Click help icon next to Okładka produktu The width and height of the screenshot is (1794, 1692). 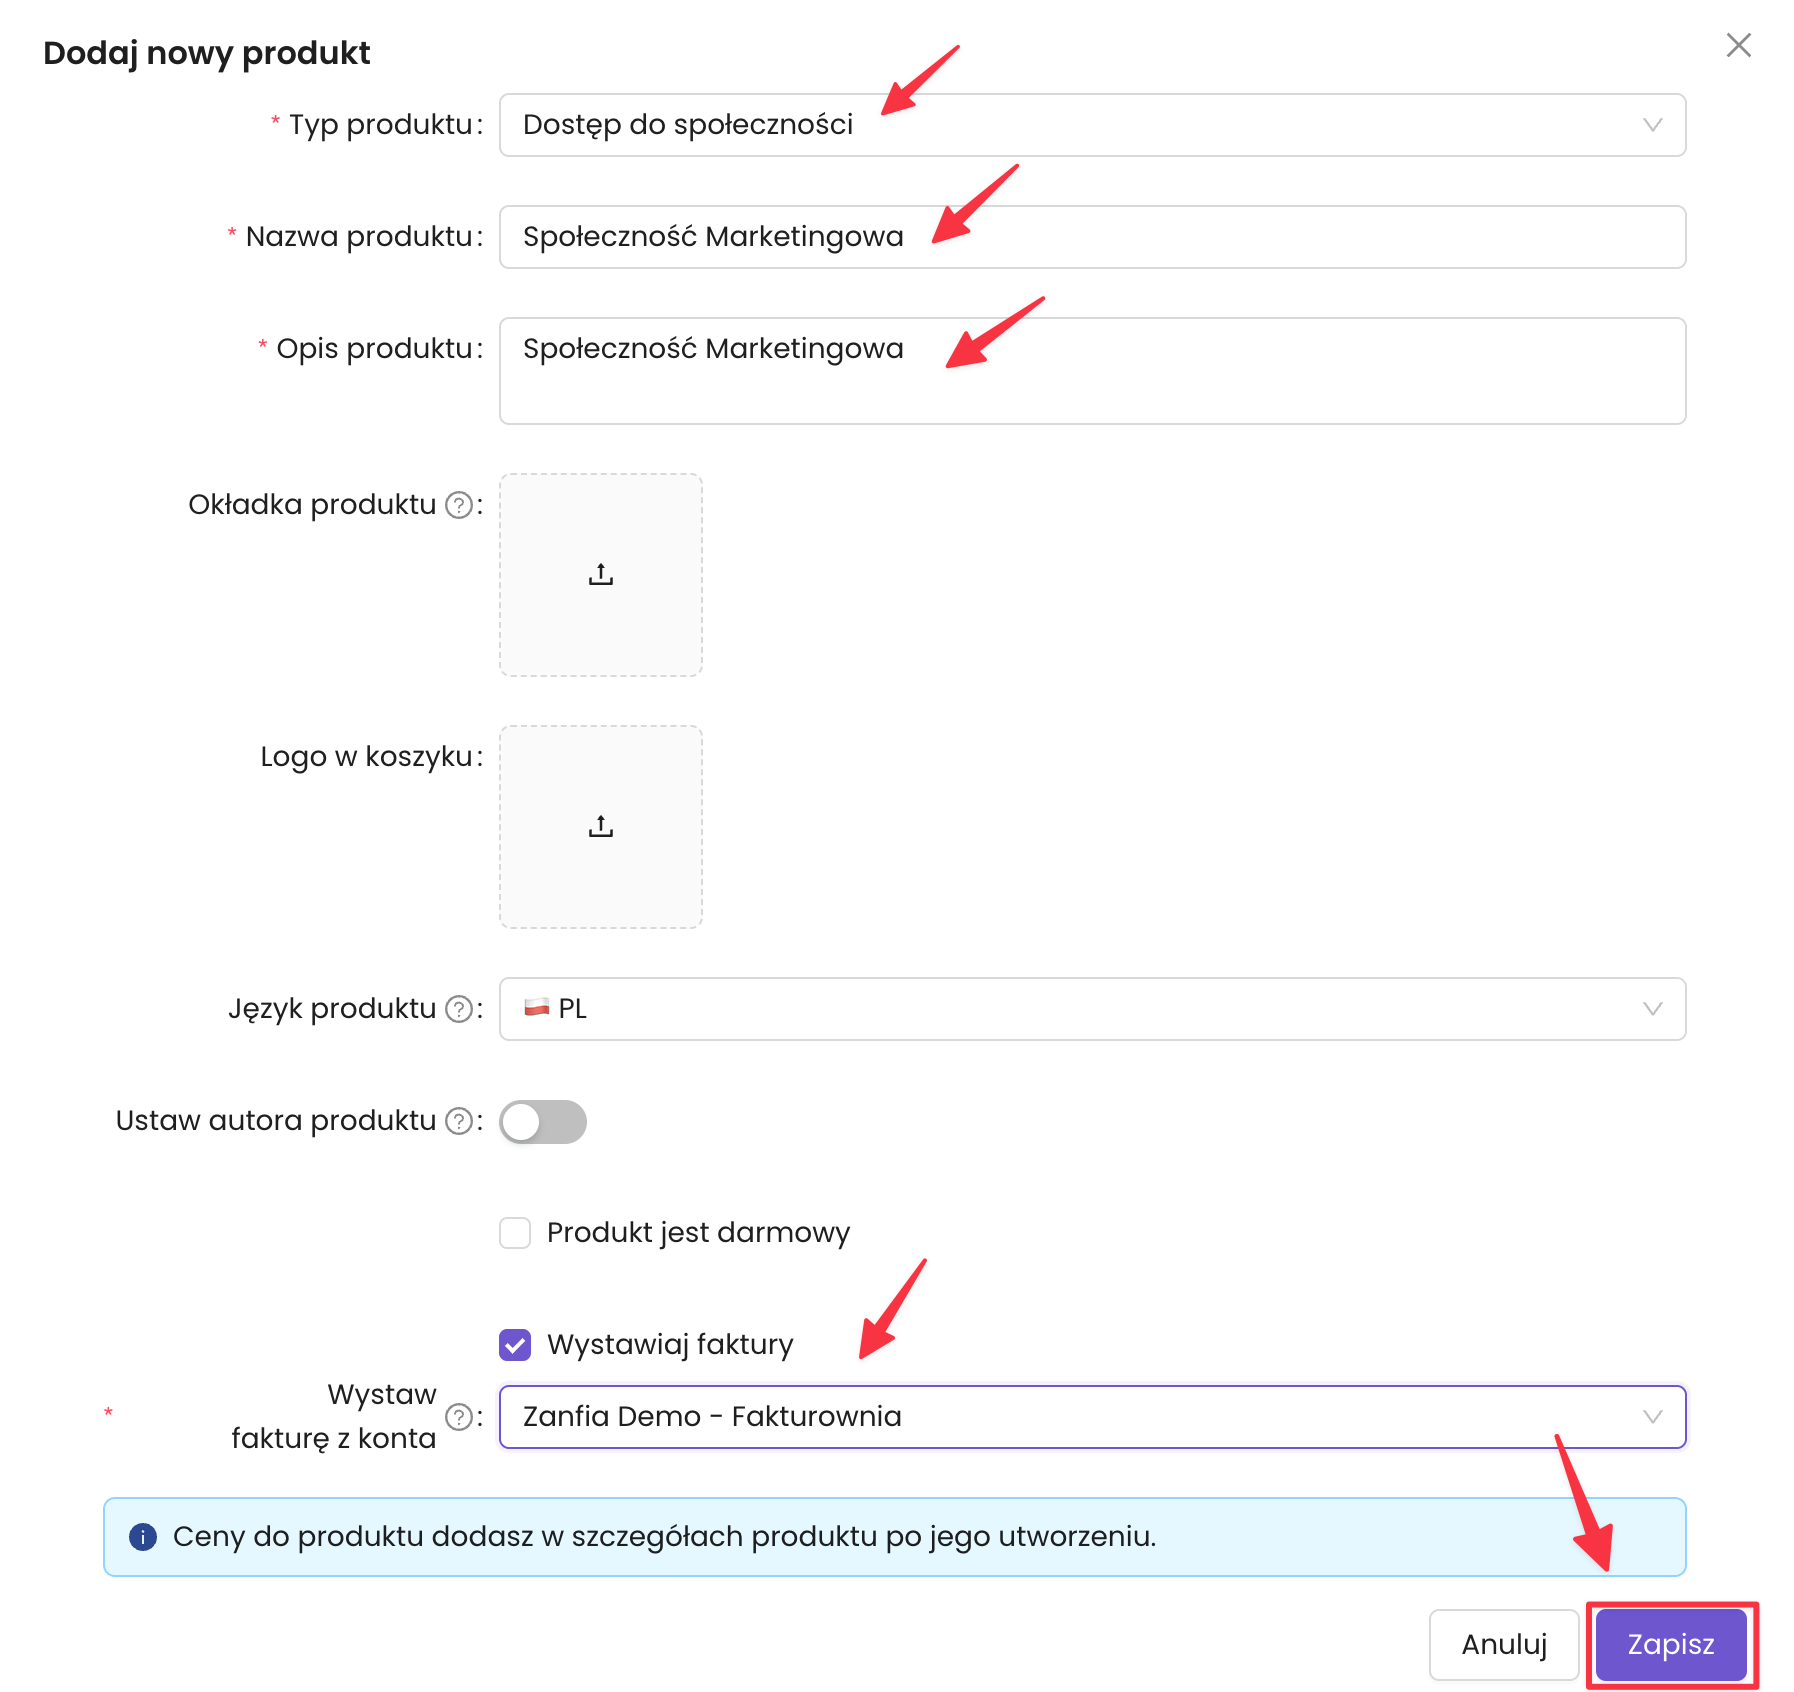click(458, 505)
